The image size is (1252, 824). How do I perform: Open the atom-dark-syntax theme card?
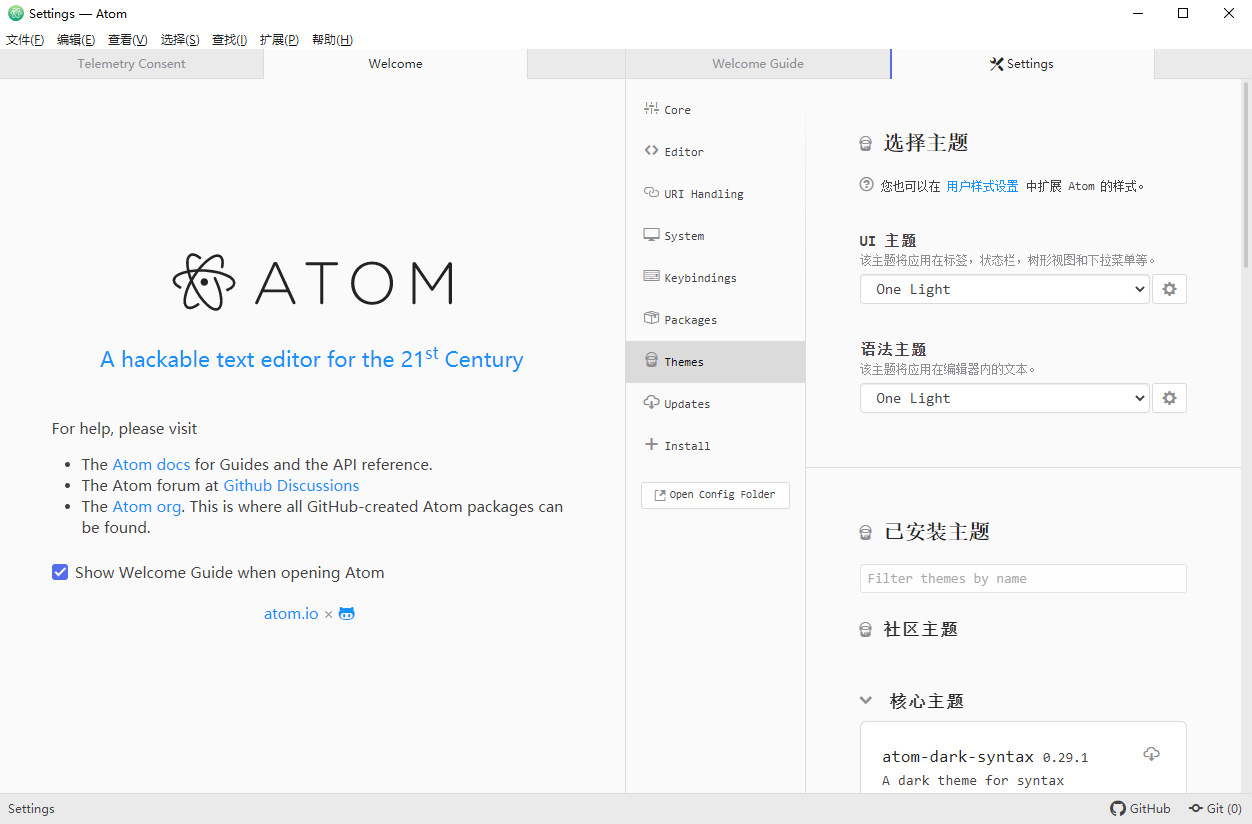pos(1023,758)
